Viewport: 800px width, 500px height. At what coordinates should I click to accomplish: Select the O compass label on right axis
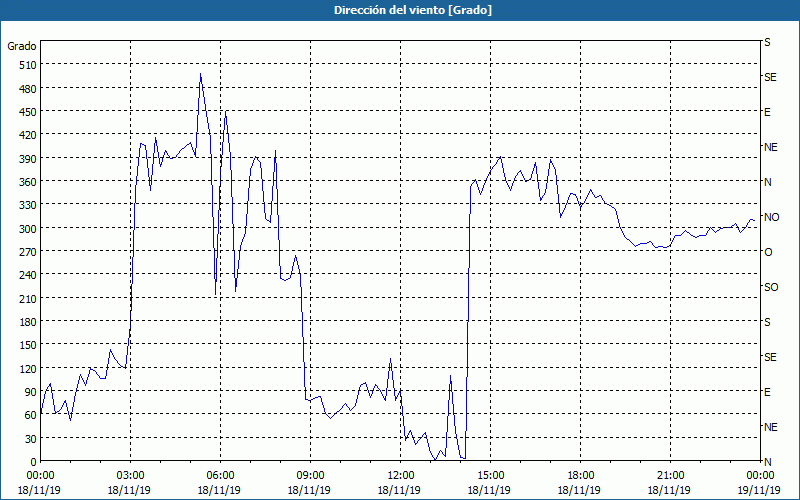coord(768,252)
